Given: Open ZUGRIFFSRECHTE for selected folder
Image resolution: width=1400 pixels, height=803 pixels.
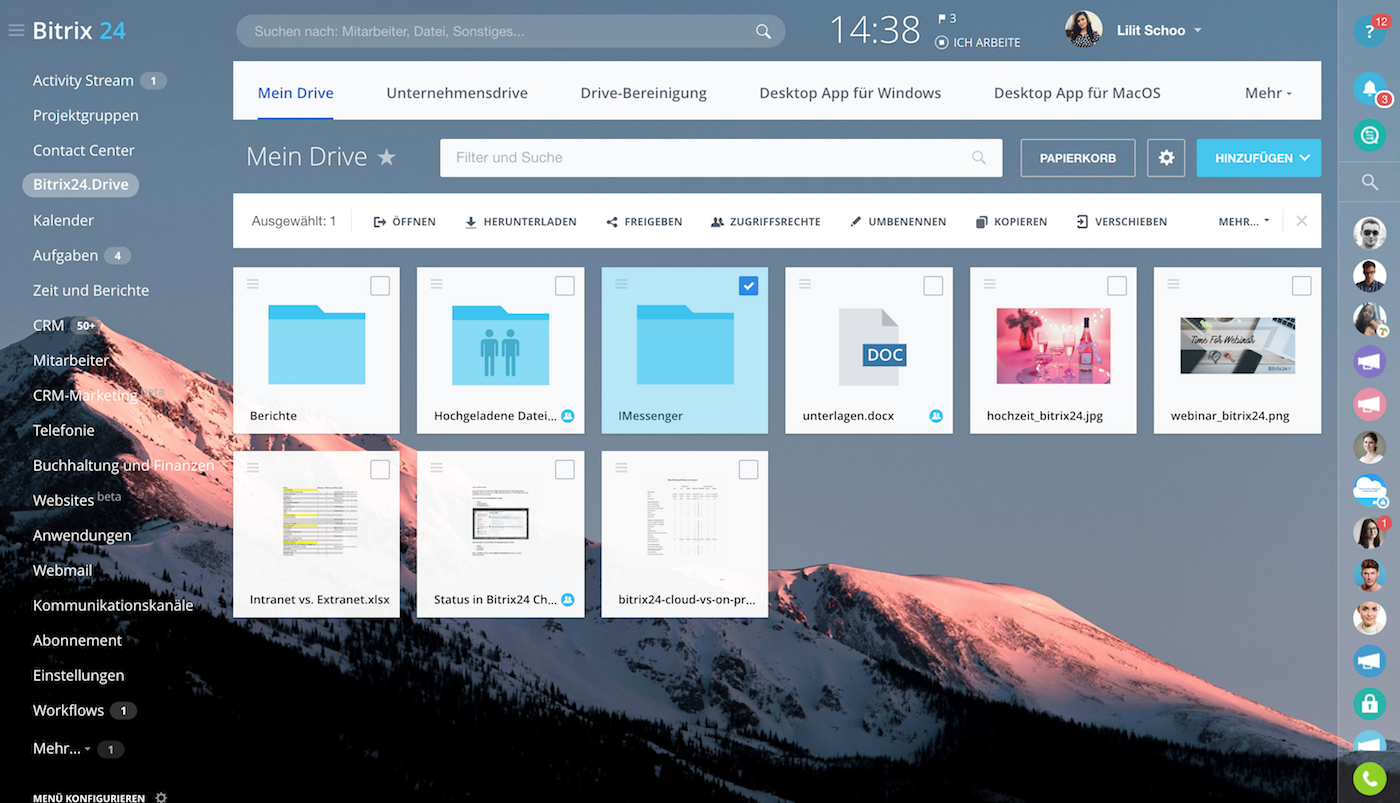Looking at the screenshot, I should [766, 221].
